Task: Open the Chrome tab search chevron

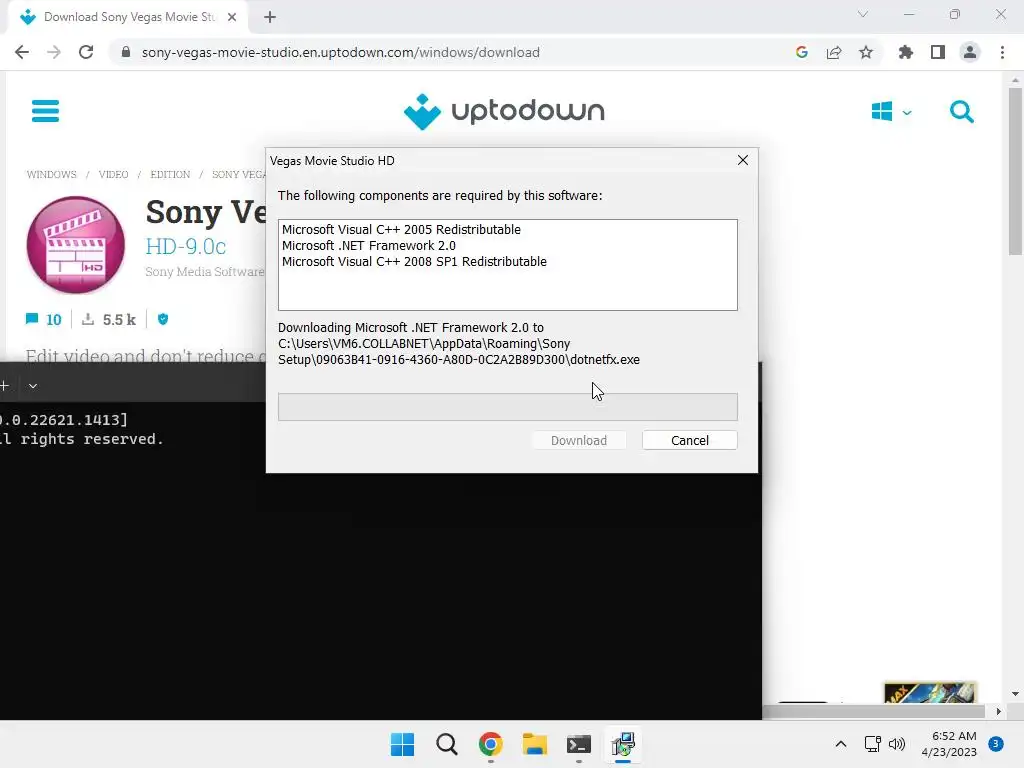Action: click(x=863, y=14)
